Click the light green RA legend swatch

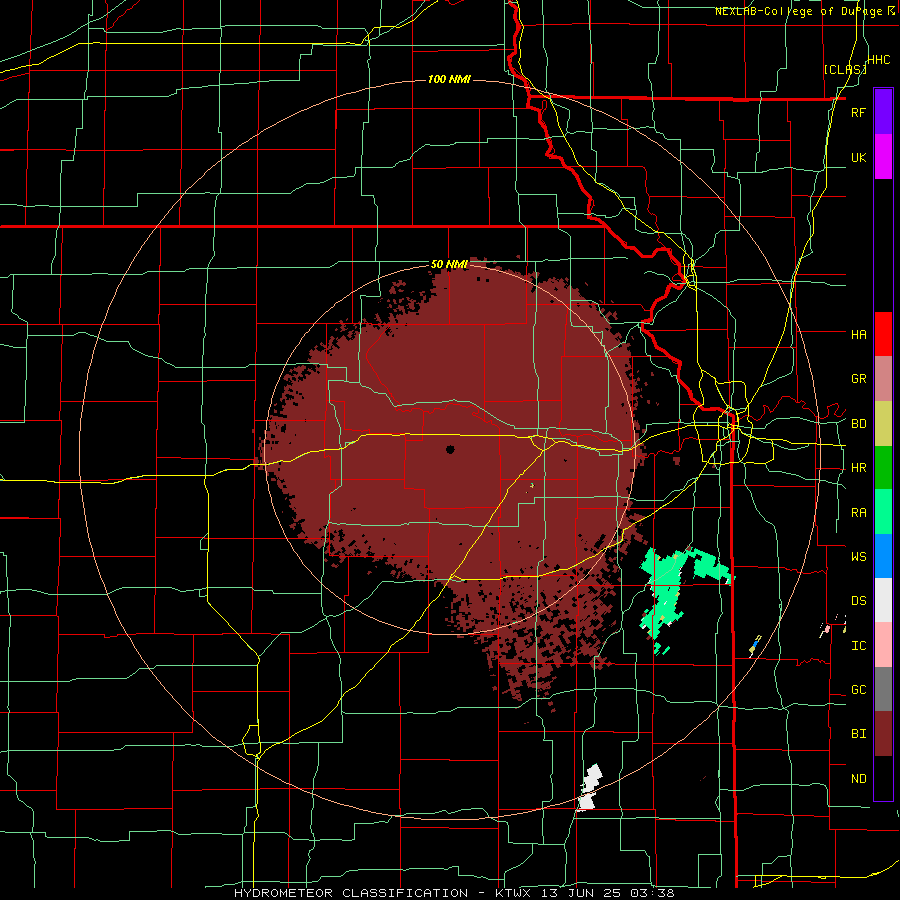[883, 512]
